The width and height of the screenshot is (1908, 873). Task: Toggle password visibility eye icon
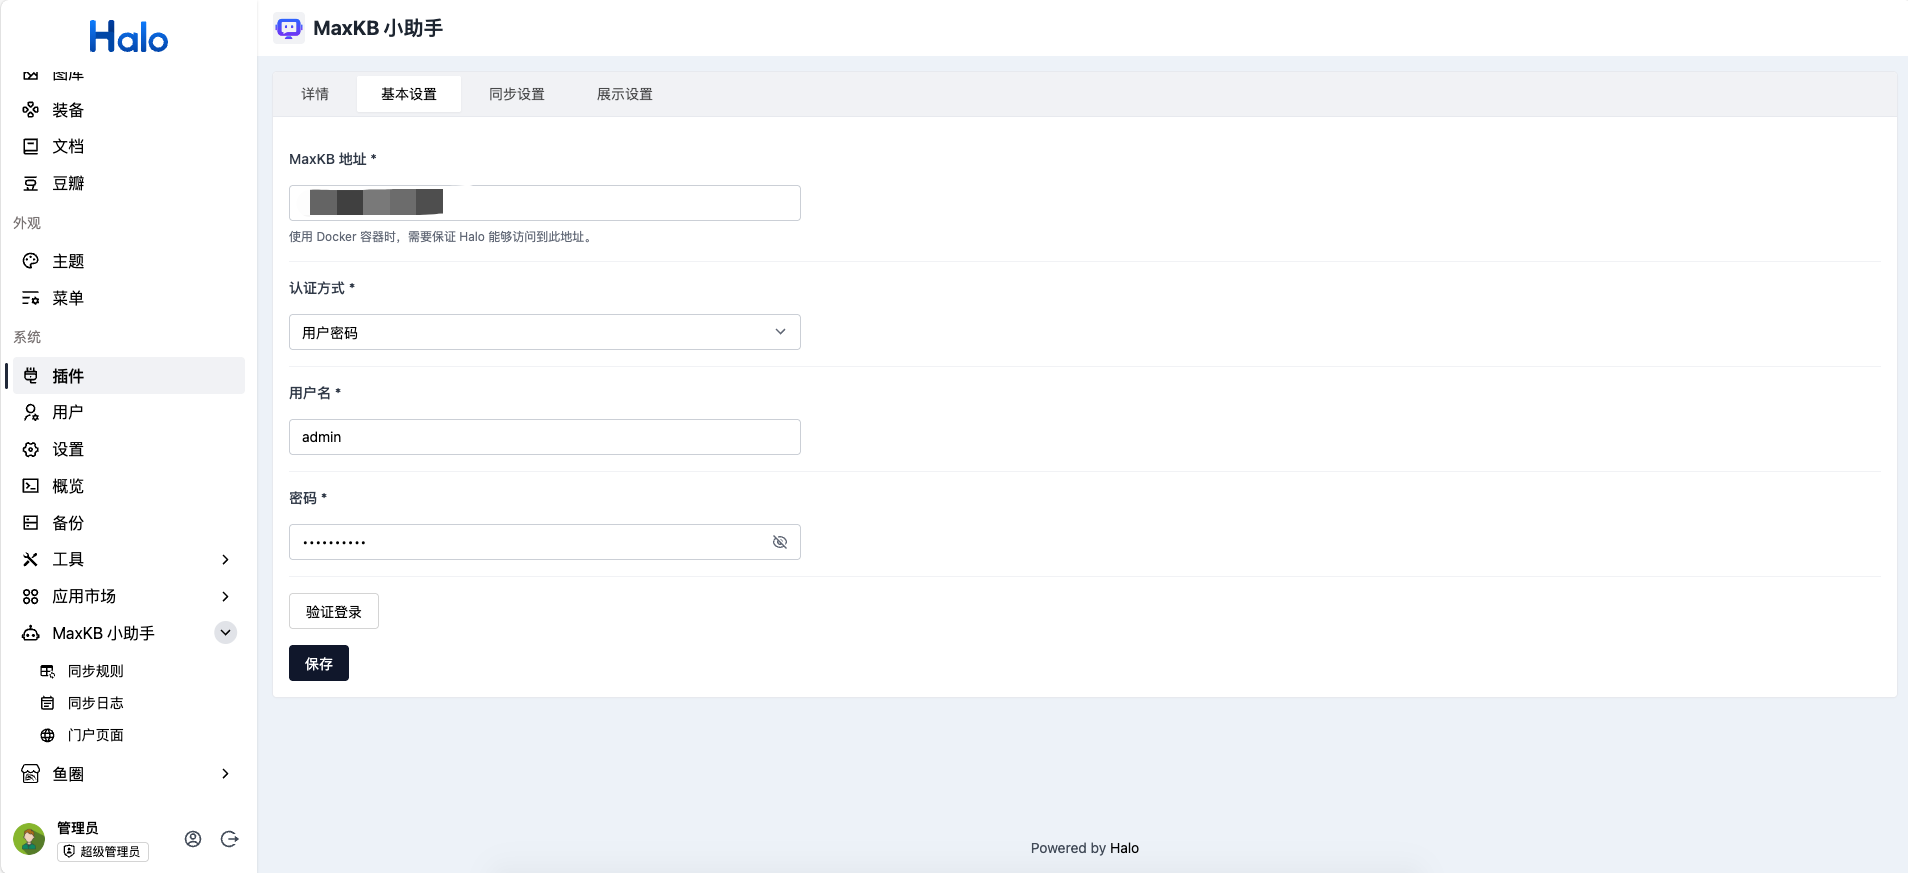(780, 542)
